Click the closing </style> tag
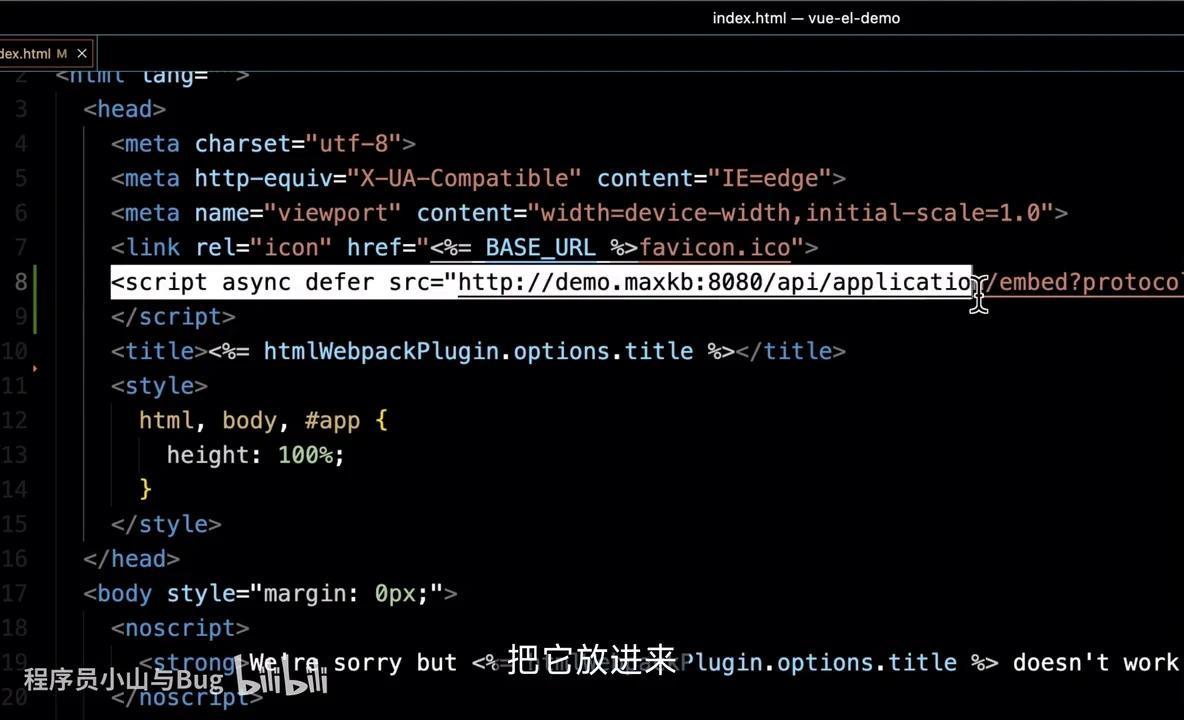The image size is (1184, 720). click(166, 525)
